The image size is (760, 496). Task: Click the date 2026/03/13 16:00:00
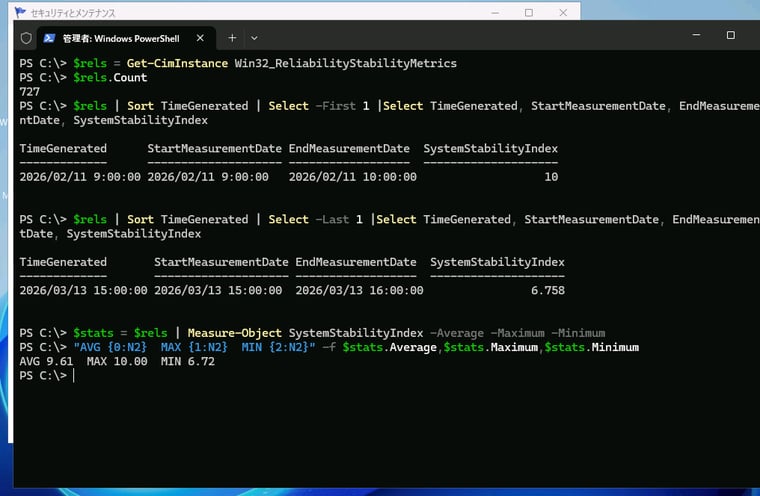(359, 290)
